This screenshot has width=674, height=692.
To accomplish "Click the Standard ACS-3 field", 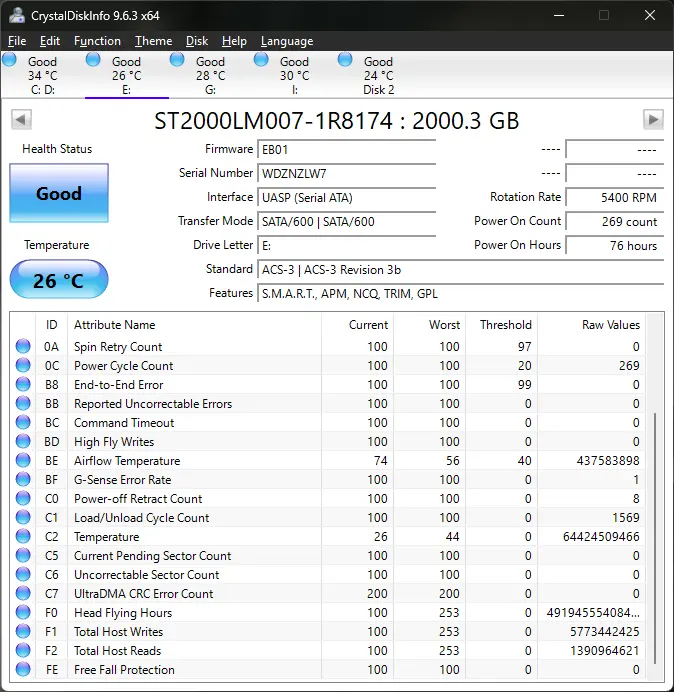I will point(460,270).
